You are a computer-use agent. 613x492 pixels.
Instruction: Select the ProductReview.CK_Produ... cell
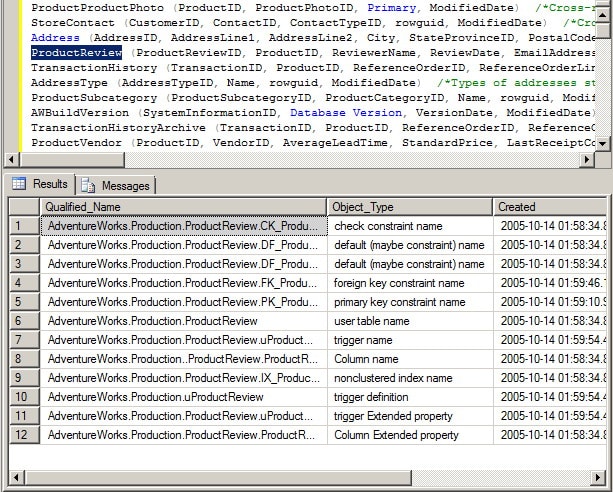(x=184, y=226)
